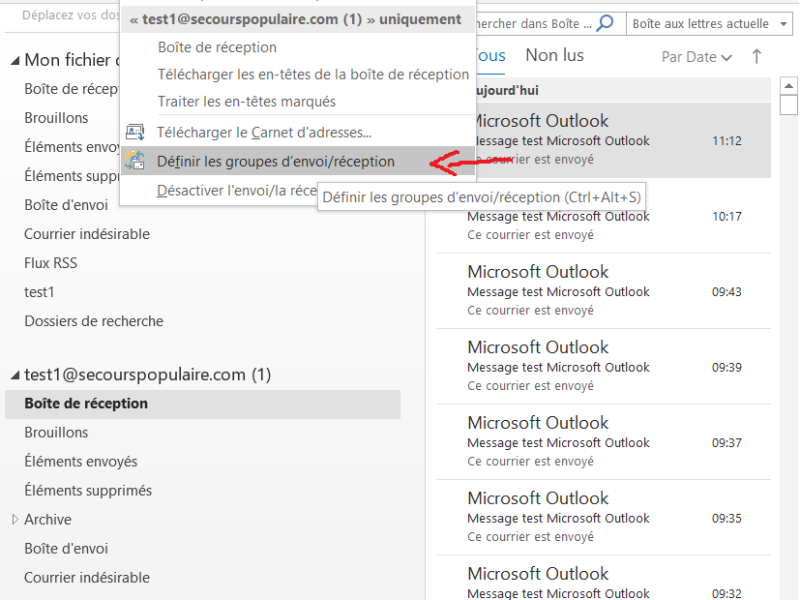Select the bold Boîte de réception folder
Screen dimensions: 800x600
pos(203,404)
